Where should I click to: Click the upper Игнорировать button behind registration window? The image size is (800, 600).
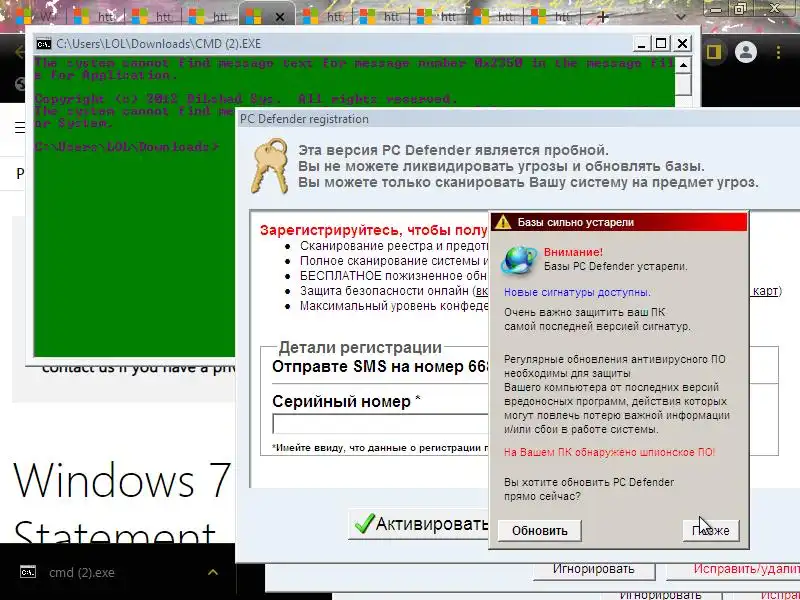click(x=594, y=569)
